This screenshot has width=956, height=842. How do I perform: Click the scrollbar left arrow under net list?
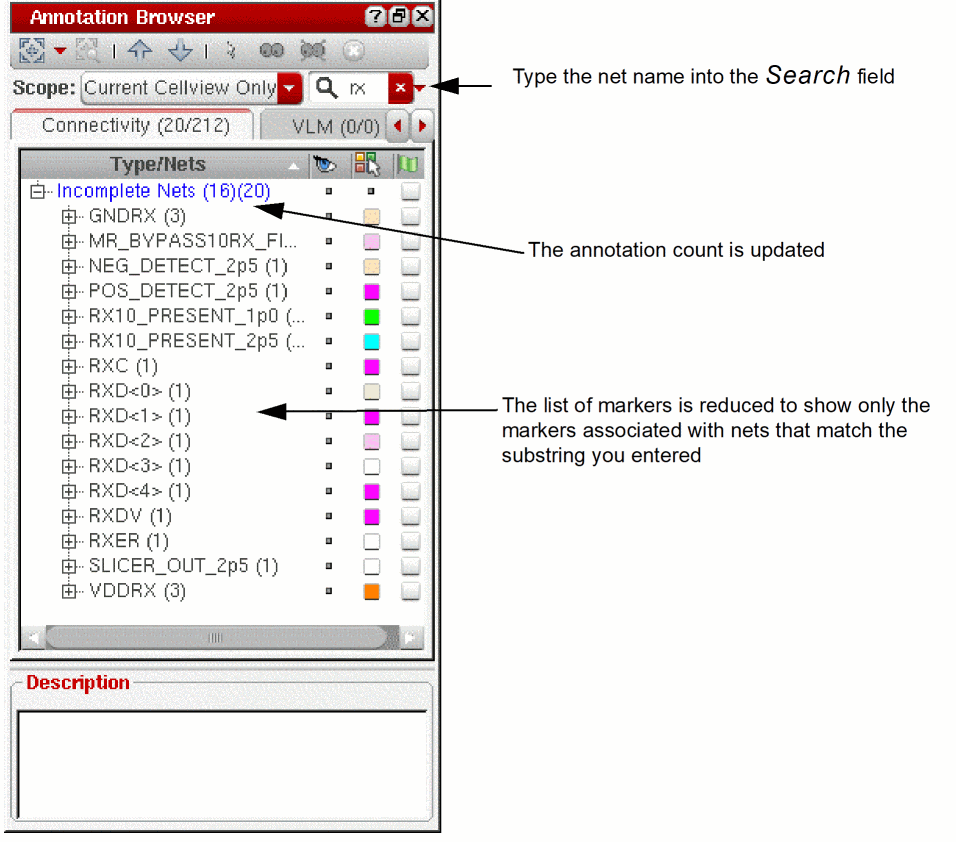[x=34, y=638]
